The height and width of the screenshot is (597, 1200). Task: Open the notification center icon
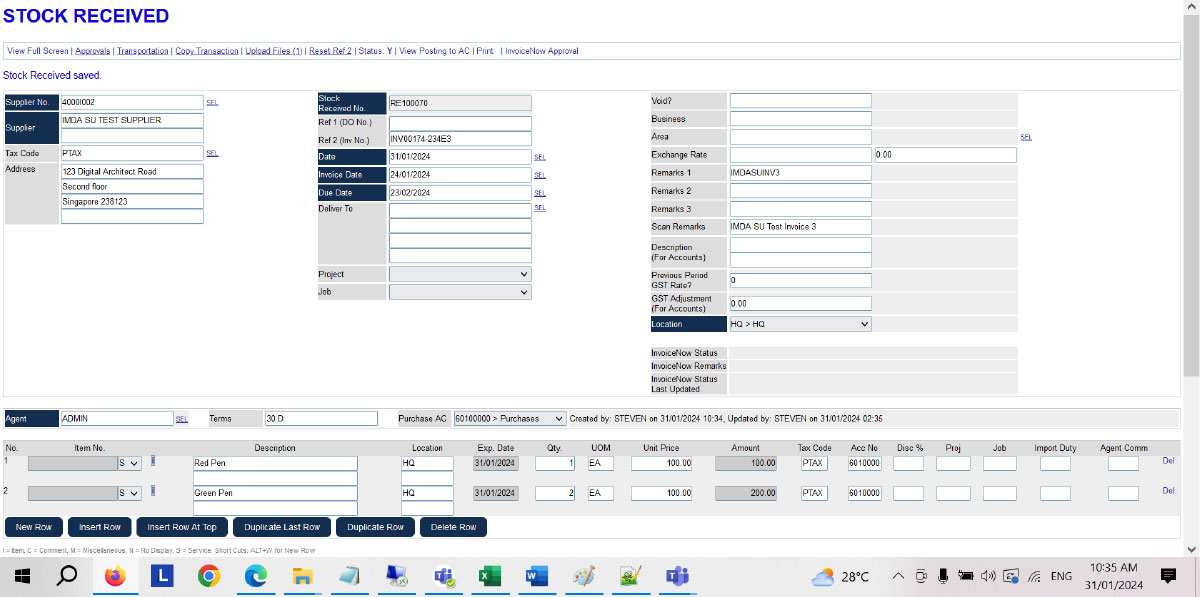[x=1168, y=576]
